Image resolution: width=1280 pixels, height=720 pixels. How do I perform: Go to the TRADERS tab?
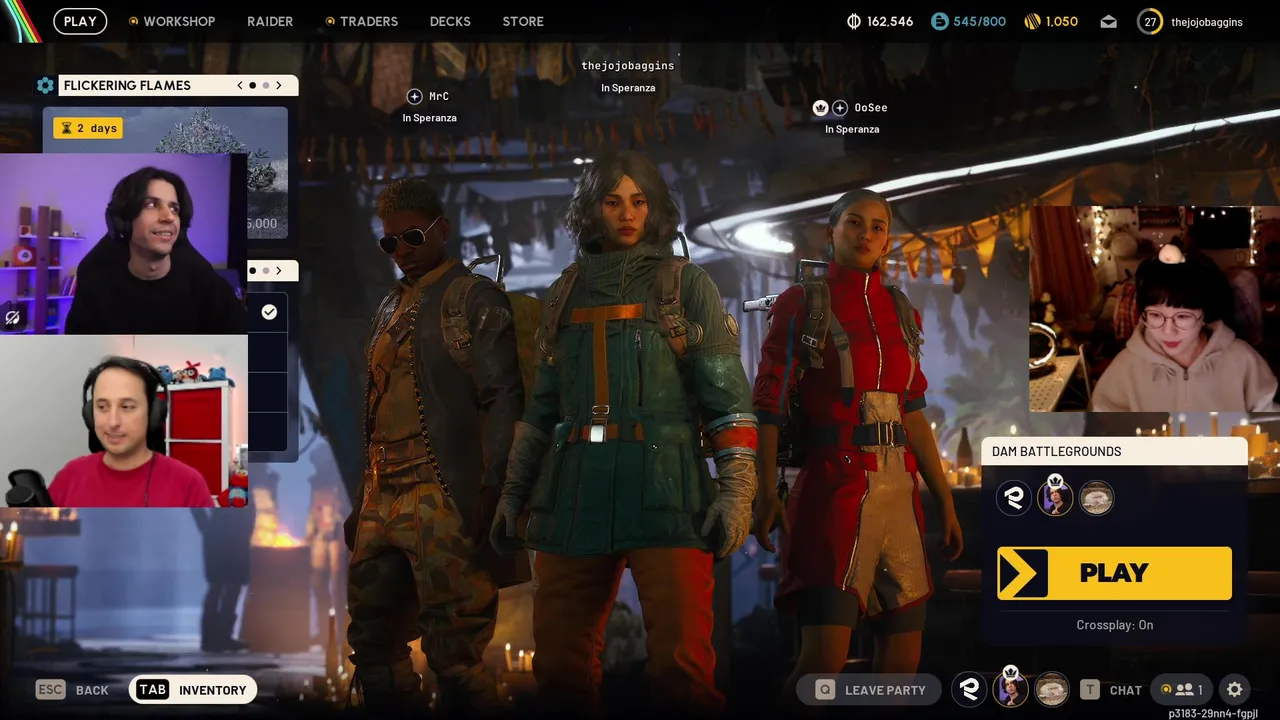pyautogui.click(x=369, y=21)
